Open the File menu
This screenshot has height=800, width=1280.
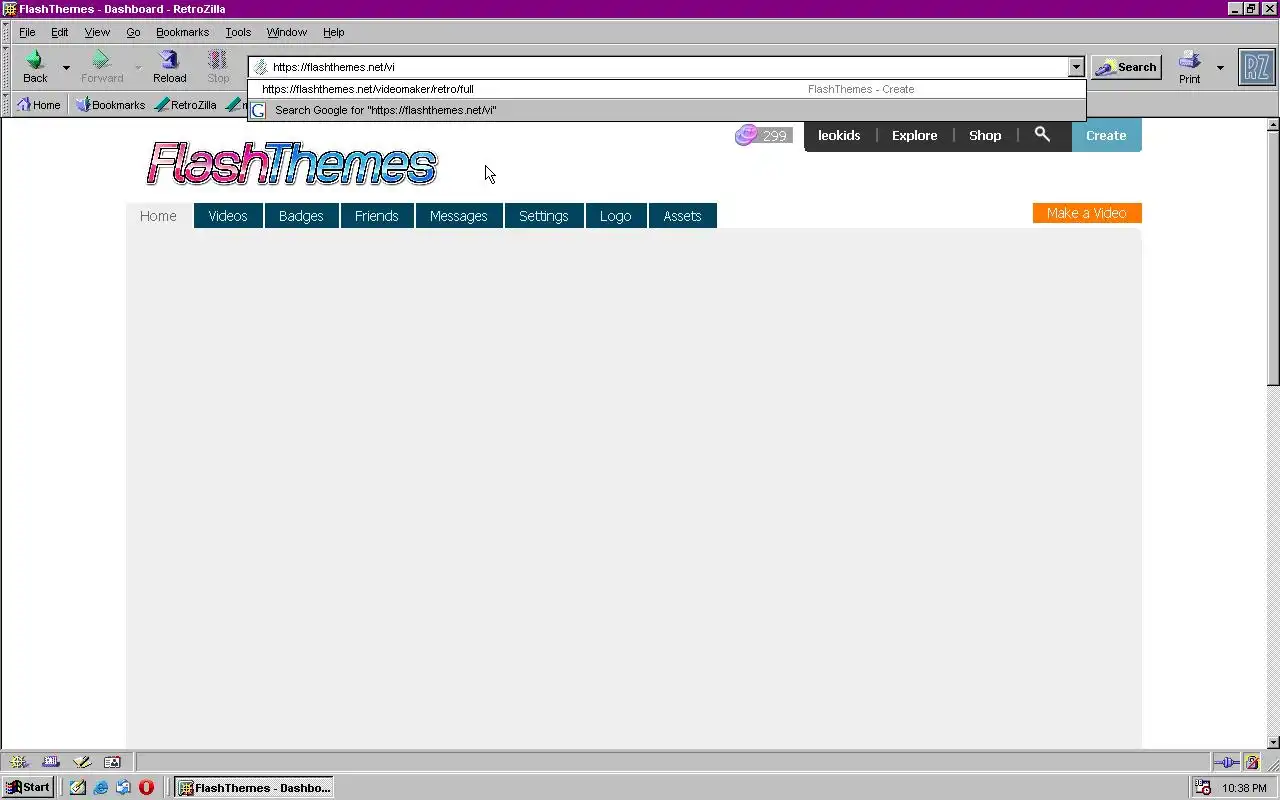tap(27, 32)
